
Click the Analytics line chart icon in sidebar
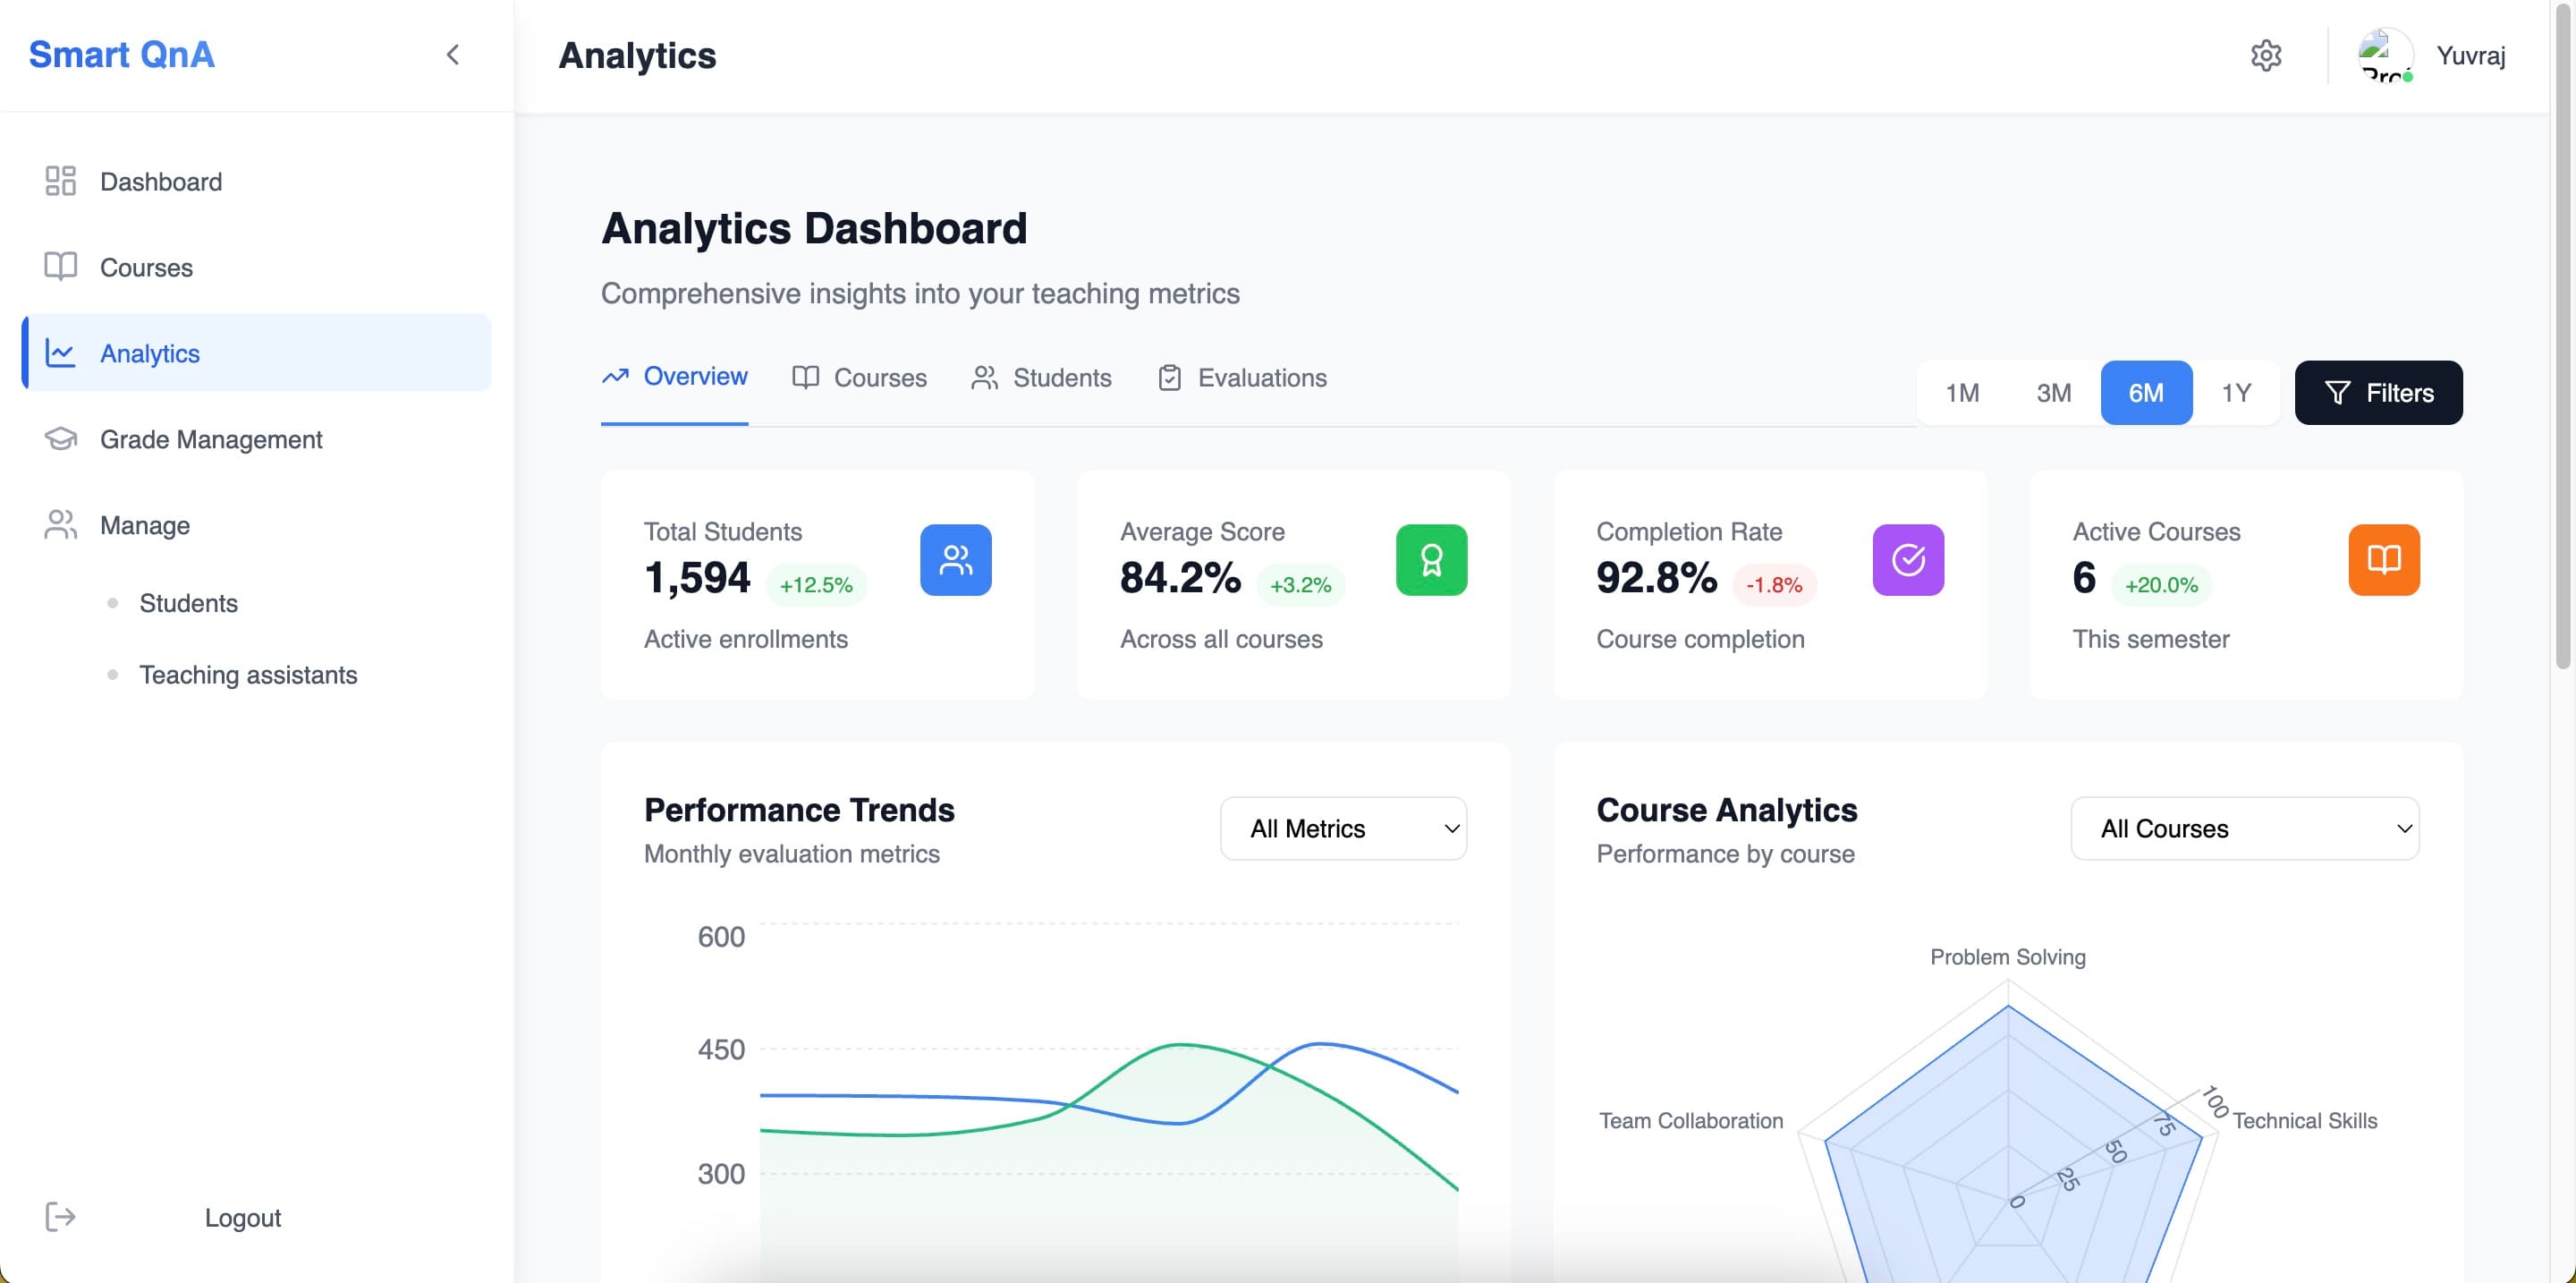[x=61, y=353]
